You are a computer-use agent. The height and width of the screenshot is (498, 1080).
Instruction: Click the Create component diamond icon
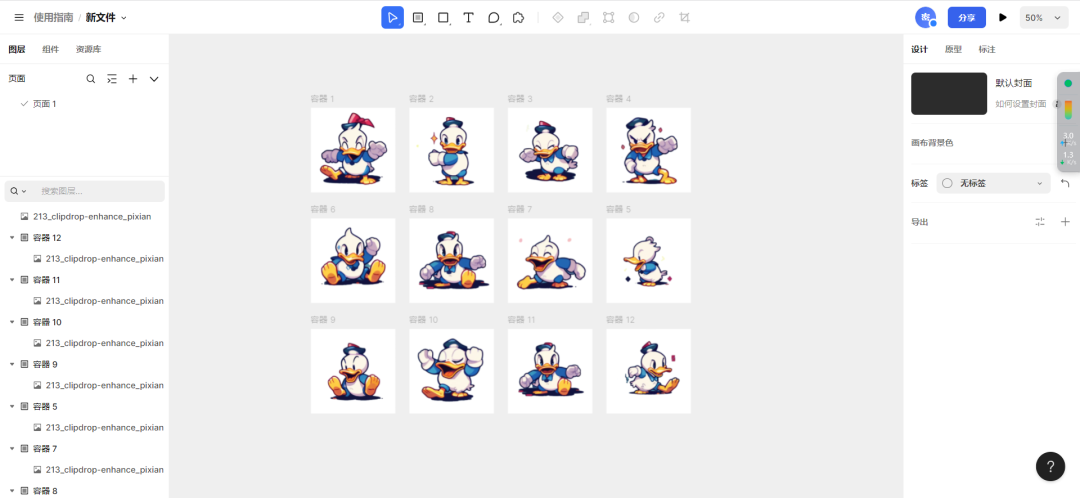click(x=558, y=17)
